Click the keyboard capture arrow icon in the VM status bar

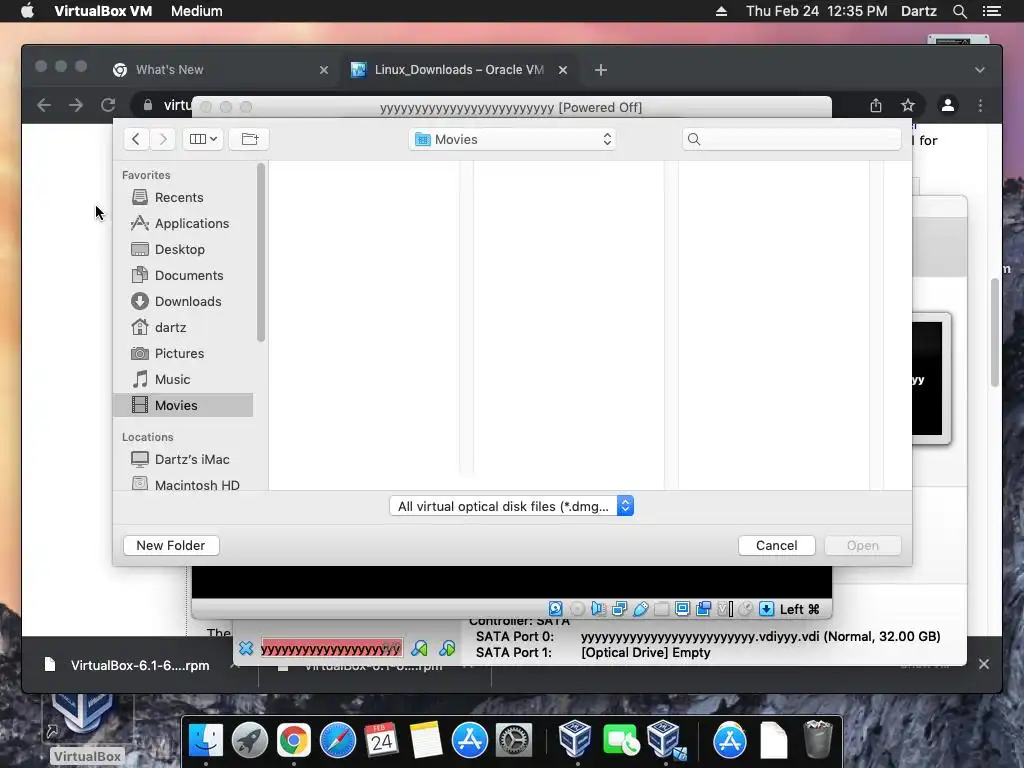(767, 609)
